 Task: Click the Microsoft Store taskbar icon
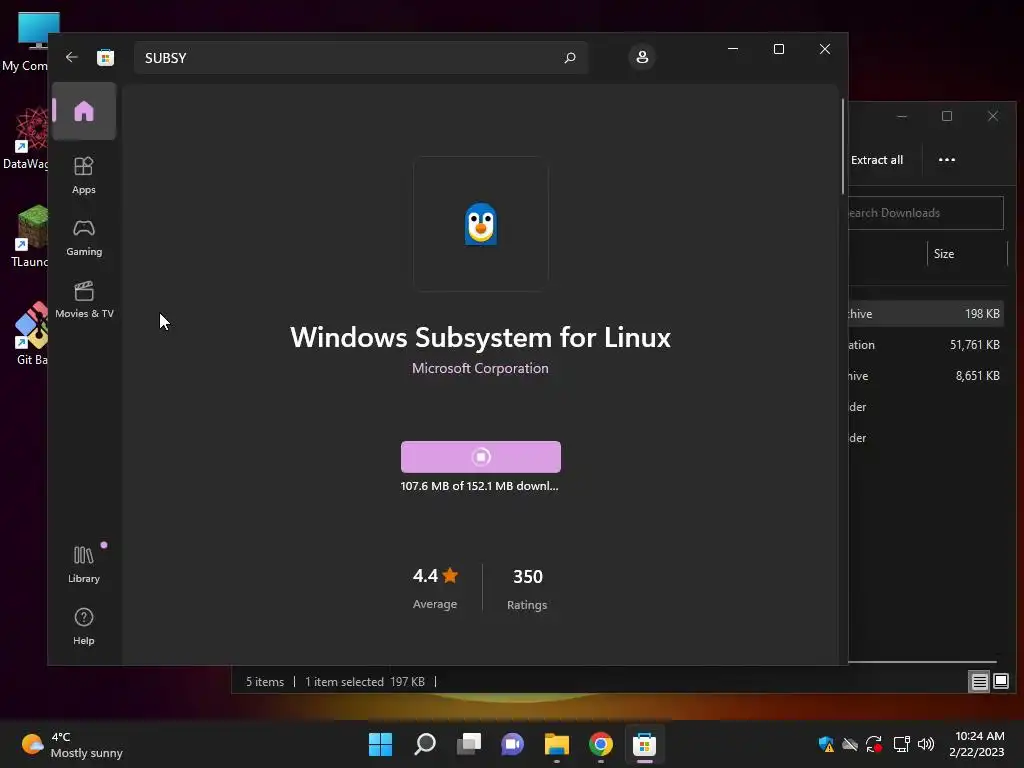point(645,744)
